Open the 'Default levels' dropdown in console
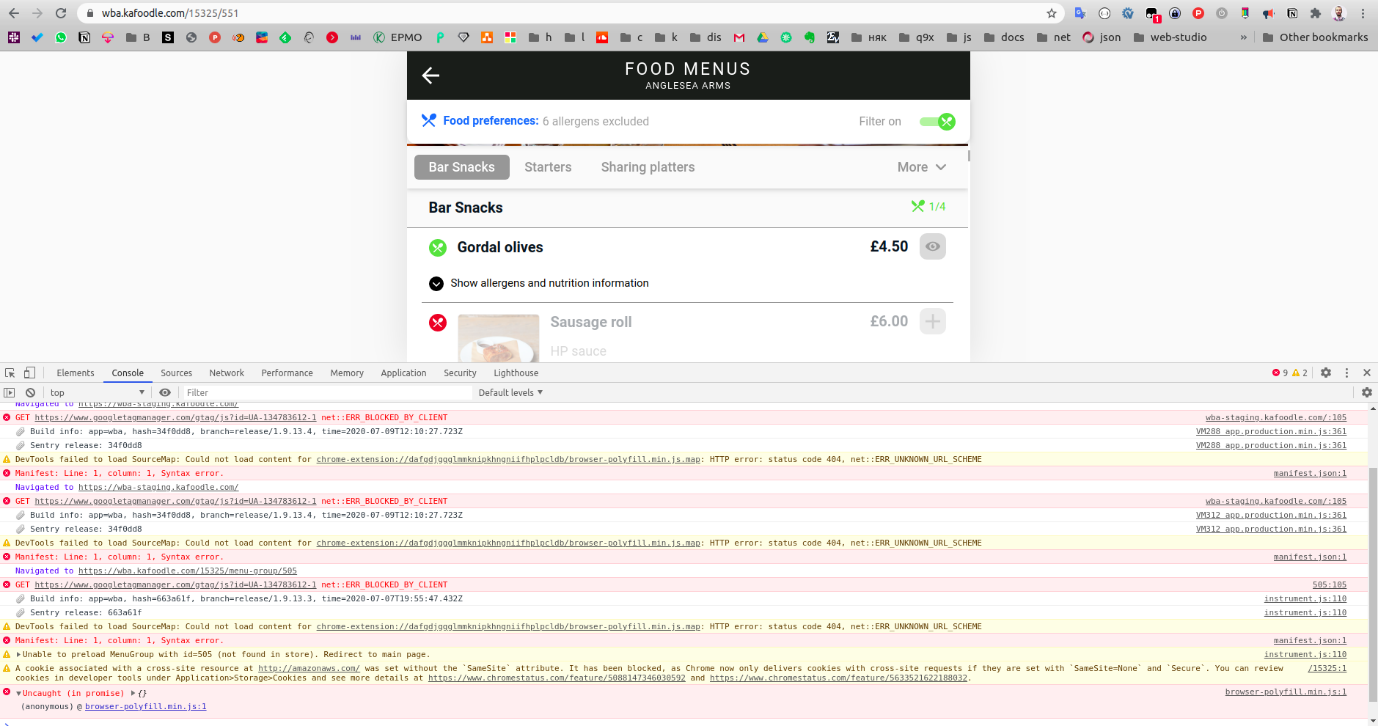This screenshot has height=726, width=1378. (x=510, y=392)
